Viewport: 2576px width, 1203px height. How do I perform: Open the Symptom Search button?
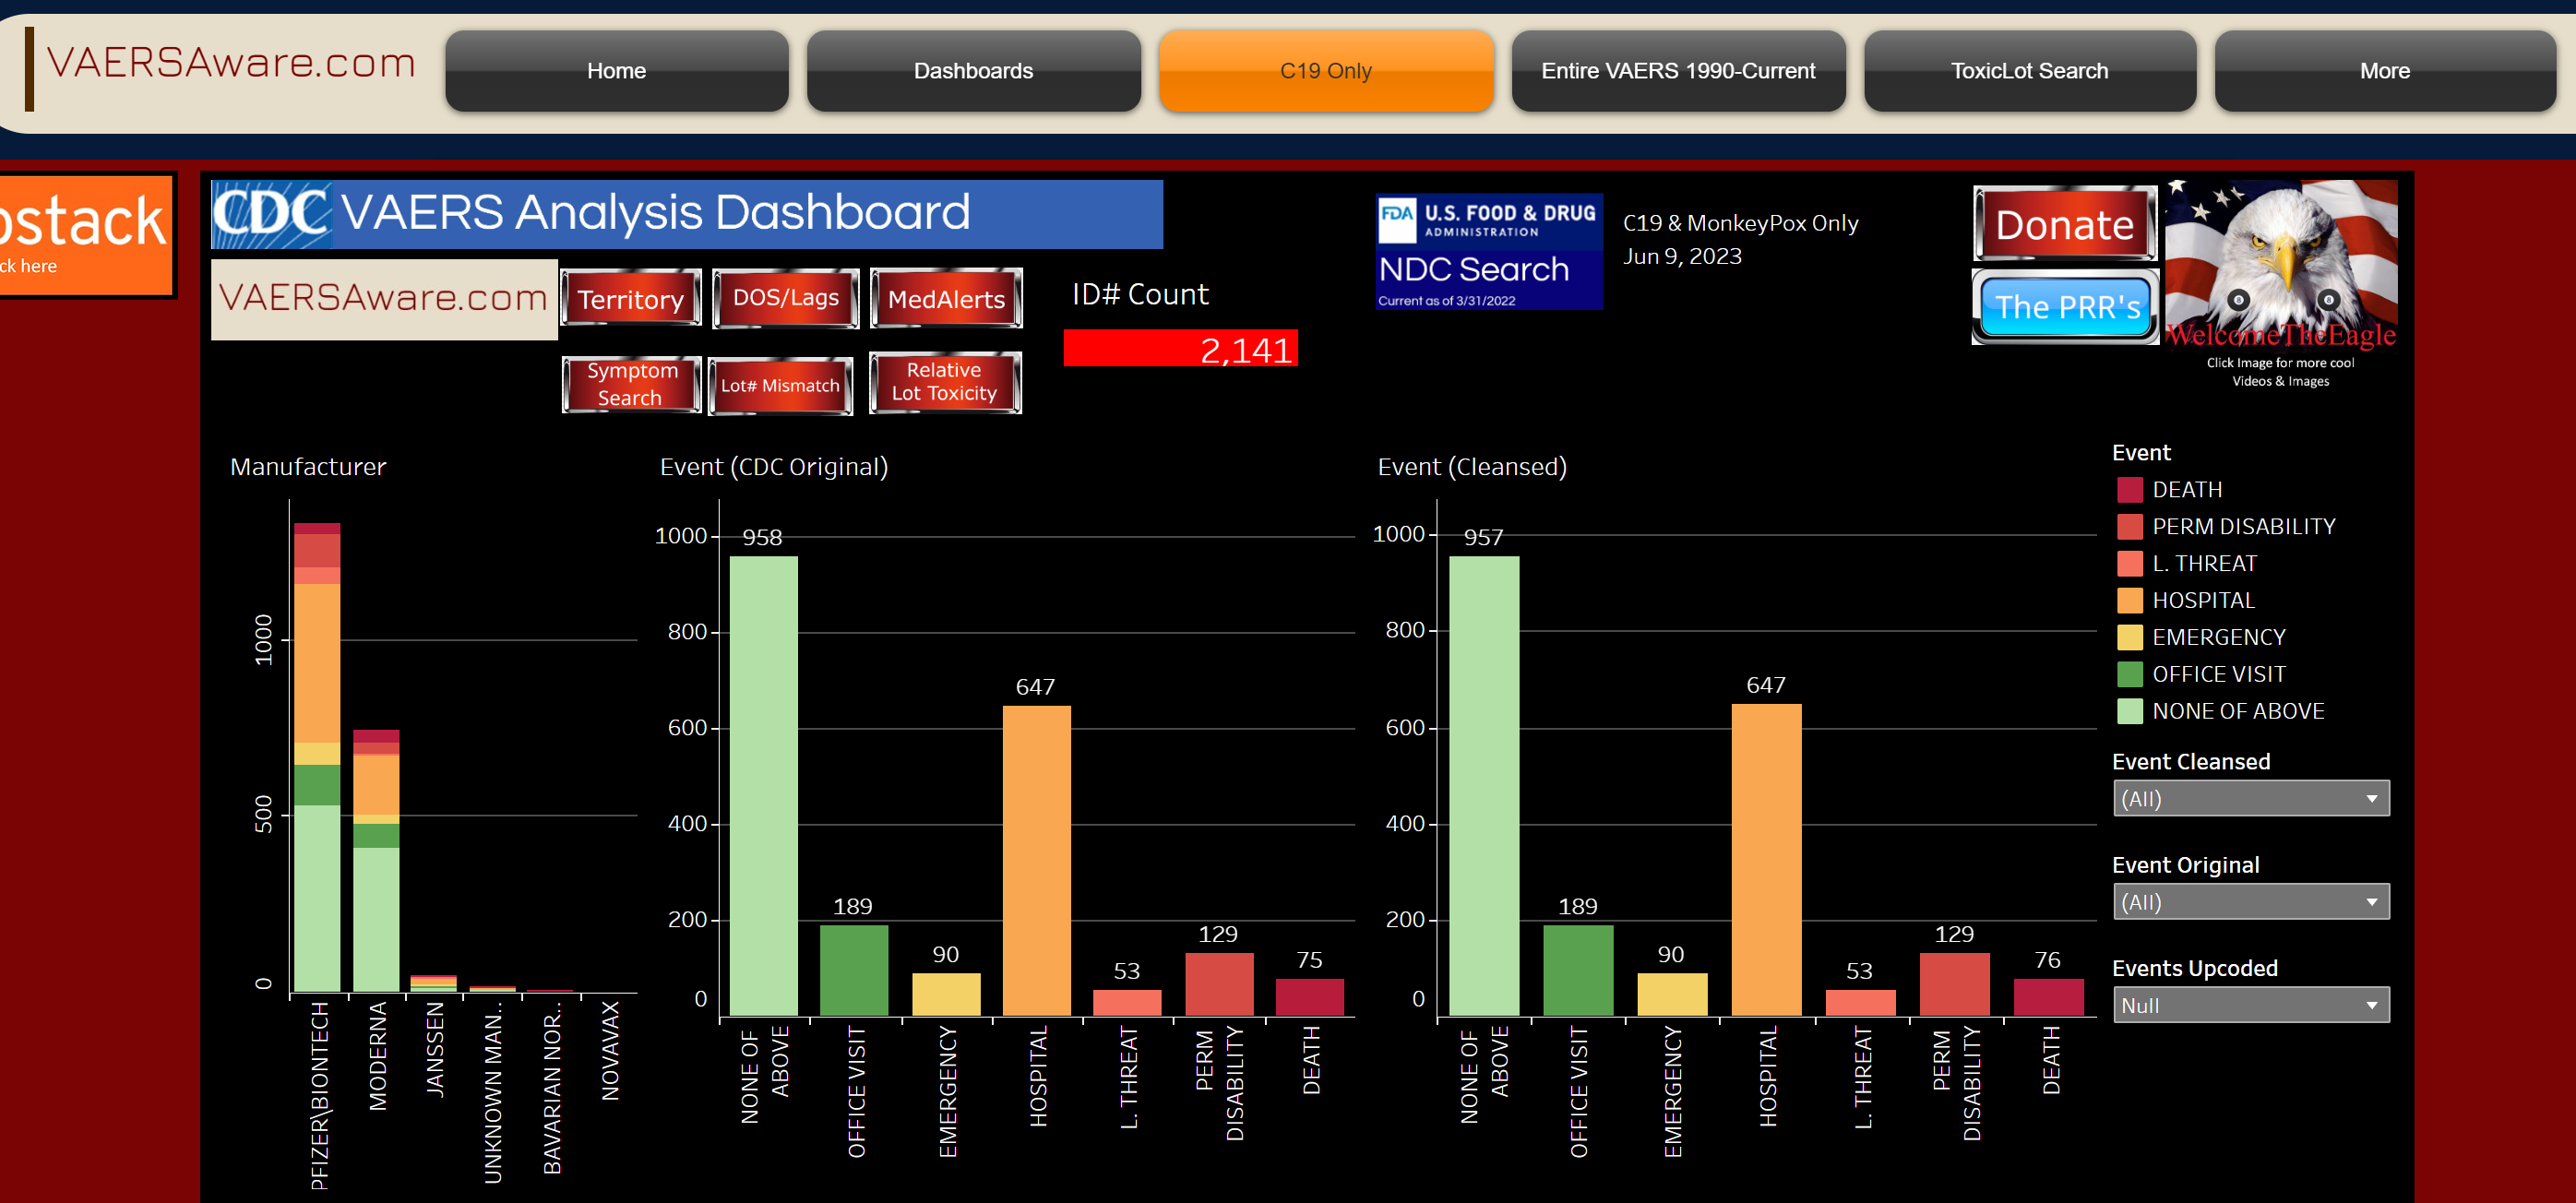631,384
